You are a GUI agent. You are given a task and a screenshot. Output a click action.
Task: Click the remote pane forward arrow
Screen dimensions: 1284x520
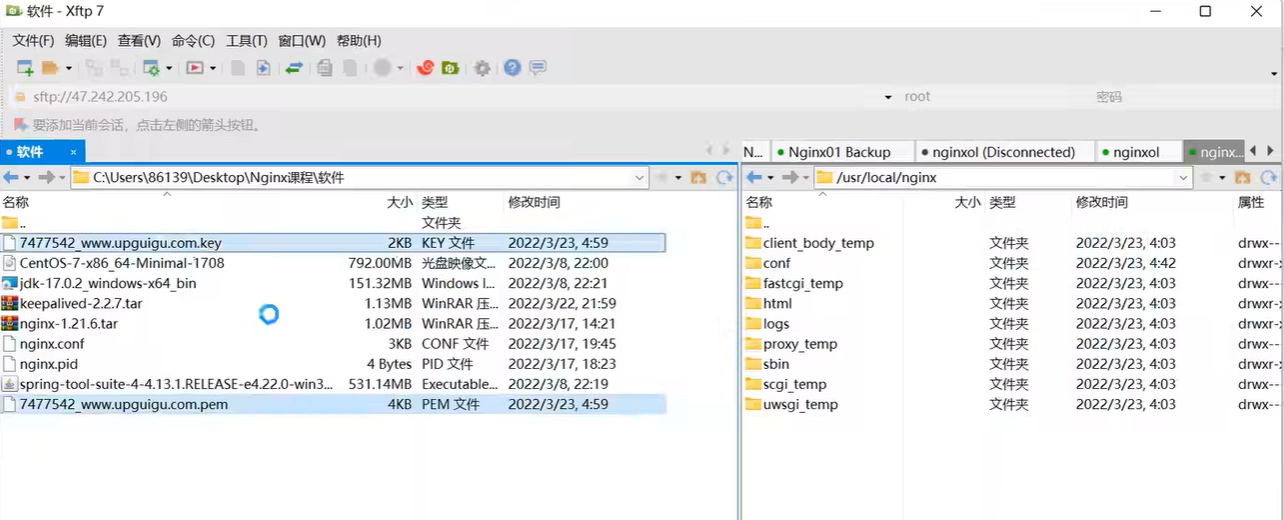[x=789, y=177]
